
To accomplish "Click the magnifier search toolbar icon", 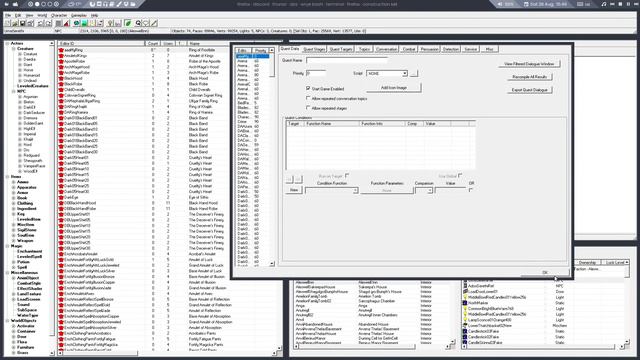I will coord(138,23).
